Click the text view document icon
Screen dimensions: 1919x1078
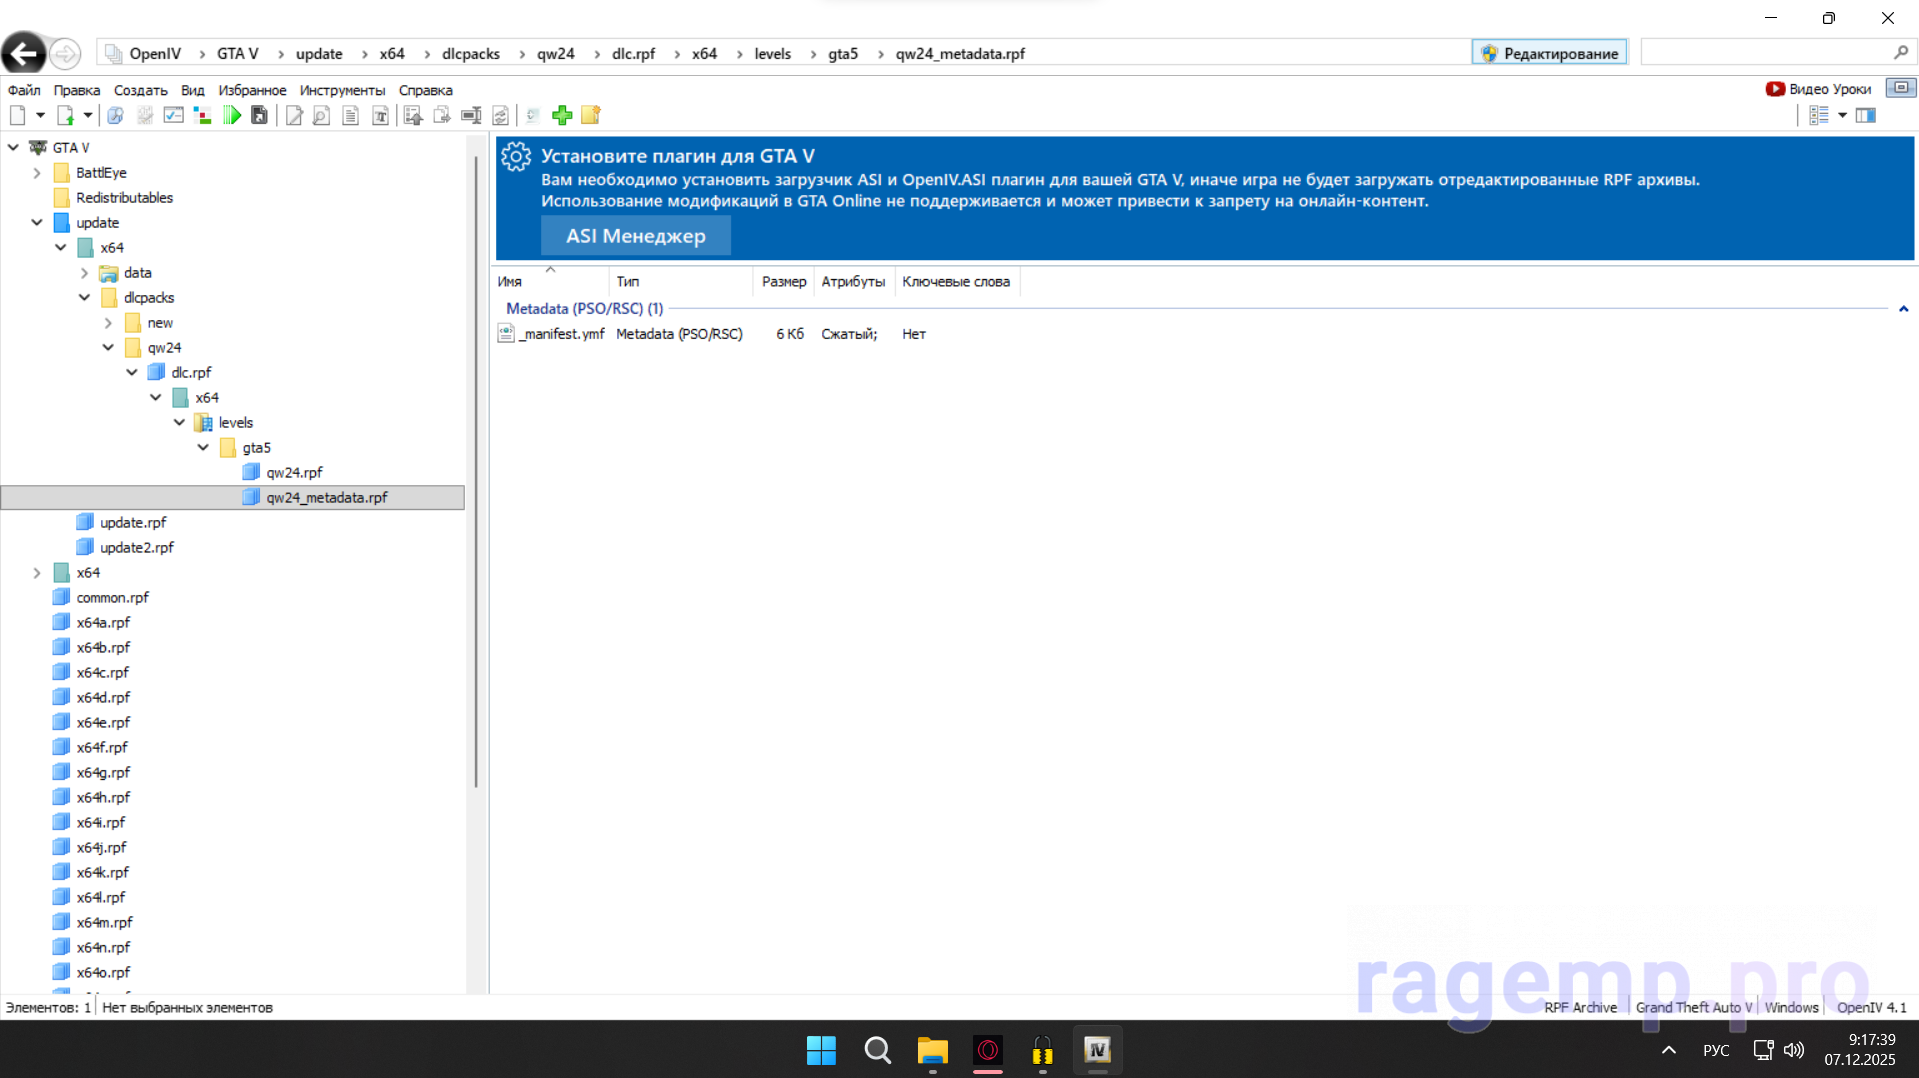click(350, 116)
